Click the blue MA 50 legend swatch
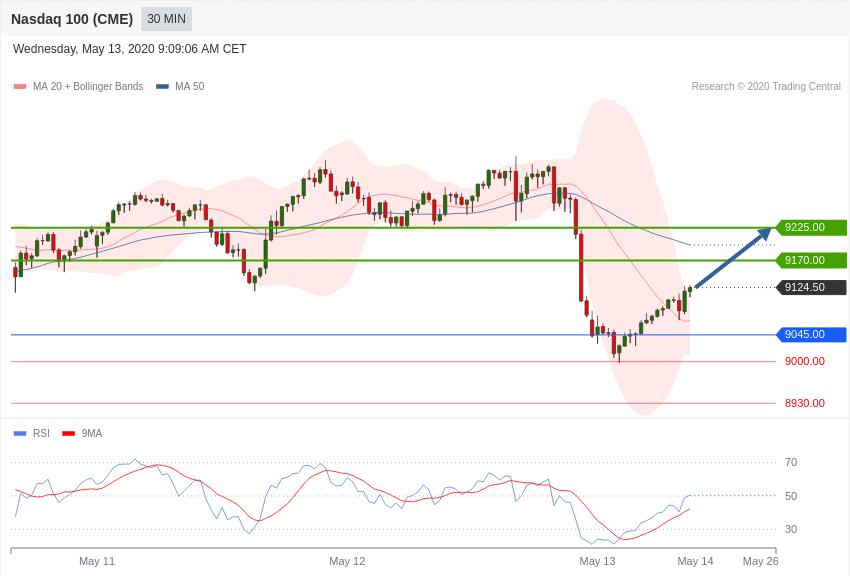This screenshot has width=850, height=576. 163,87
